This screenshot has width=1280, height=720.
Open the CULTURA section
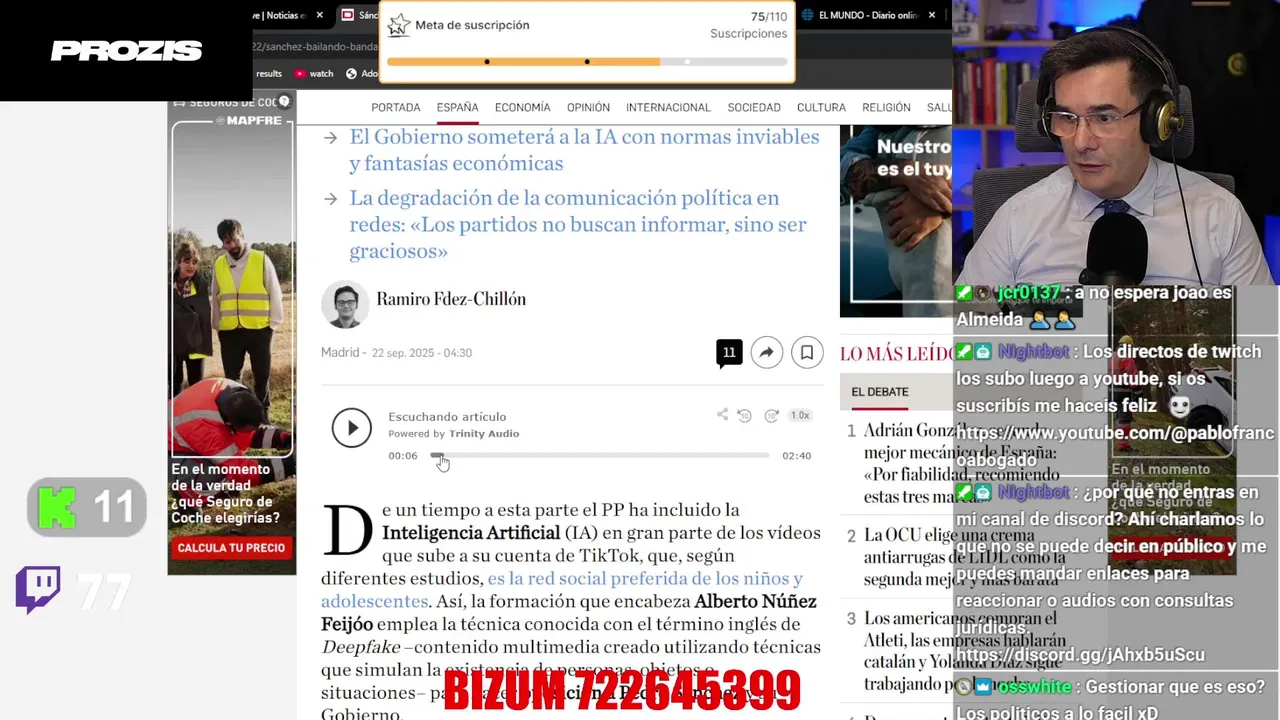821,107
